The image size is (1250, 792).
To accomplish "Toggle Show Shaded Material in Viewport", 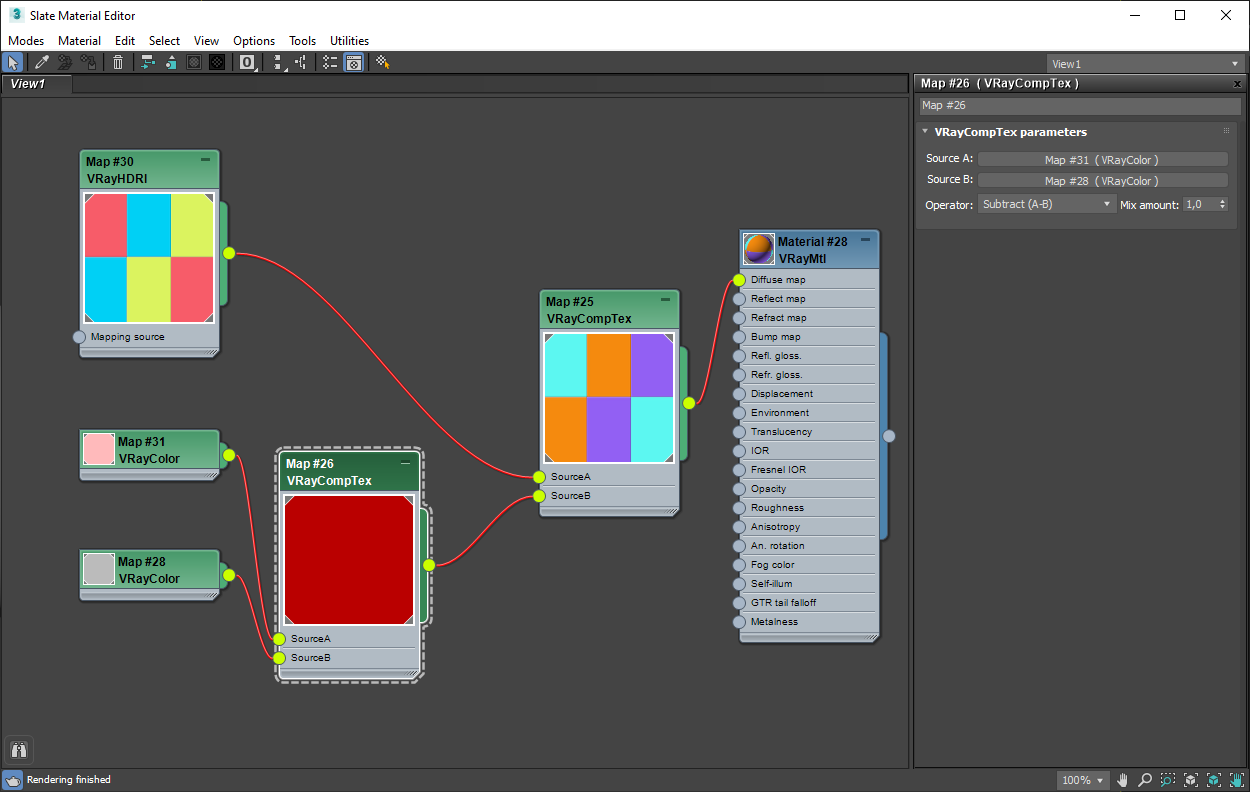I will [194, 62].
